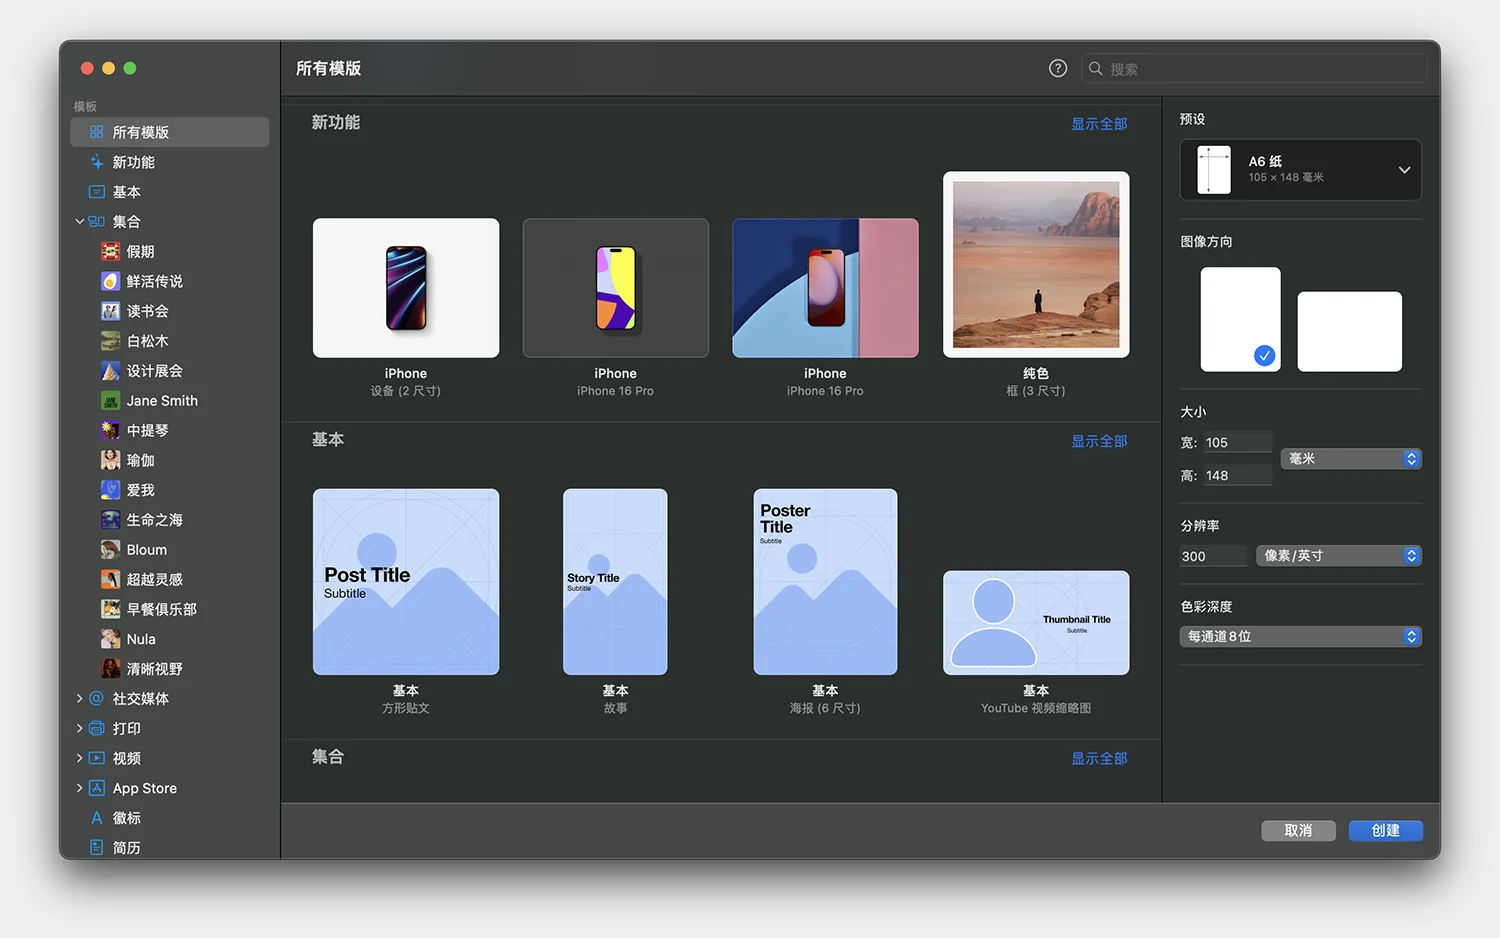Click the 打印 printer icon
Viewport: 1500px width, 938px height.
coord(97,729)
